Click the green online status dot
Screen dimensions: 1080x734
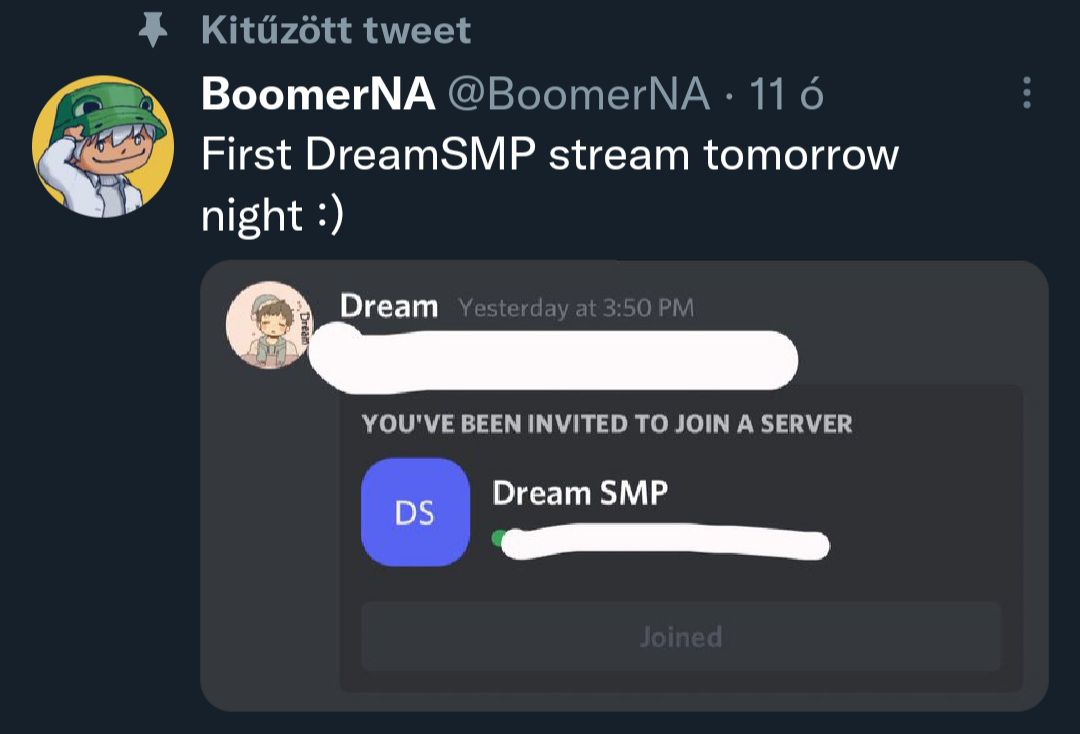499,538
